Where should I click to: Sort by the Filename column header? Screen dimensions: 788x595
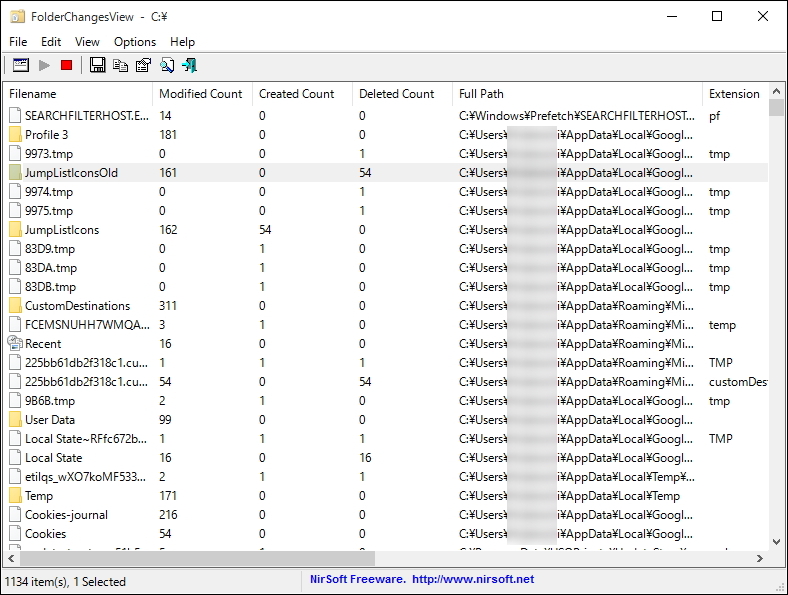click(x=78, y=94)
